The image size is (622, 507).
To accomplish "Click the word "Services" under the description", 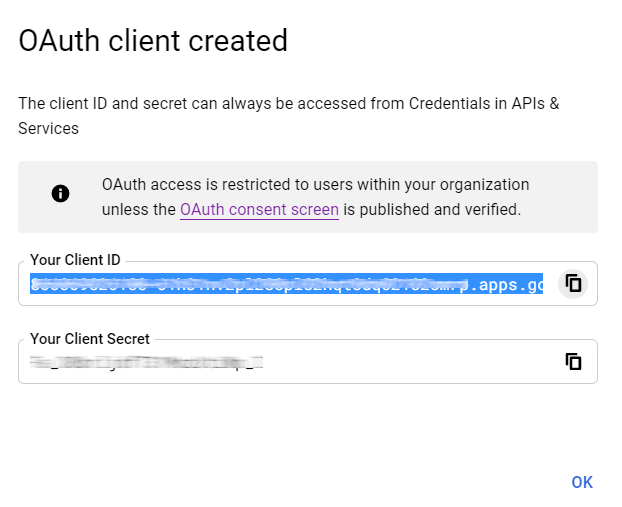I will (48, 128).
